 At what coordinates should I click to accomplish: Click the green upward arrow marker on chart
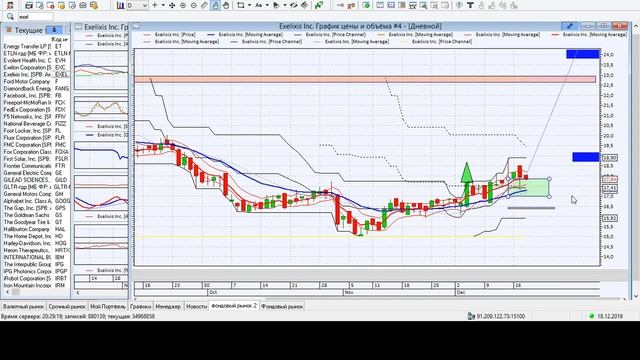coord(467,173)
